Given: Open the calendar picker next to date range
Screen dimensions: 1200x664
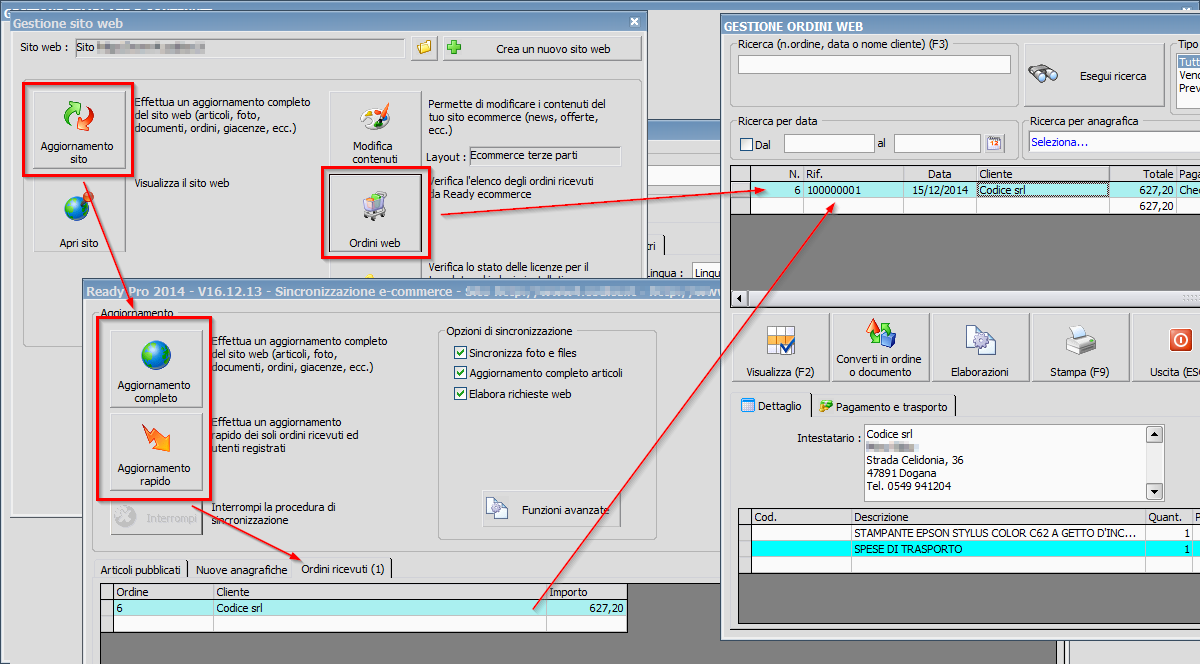Looking at the screenshot, I should (x=994, y=144).
